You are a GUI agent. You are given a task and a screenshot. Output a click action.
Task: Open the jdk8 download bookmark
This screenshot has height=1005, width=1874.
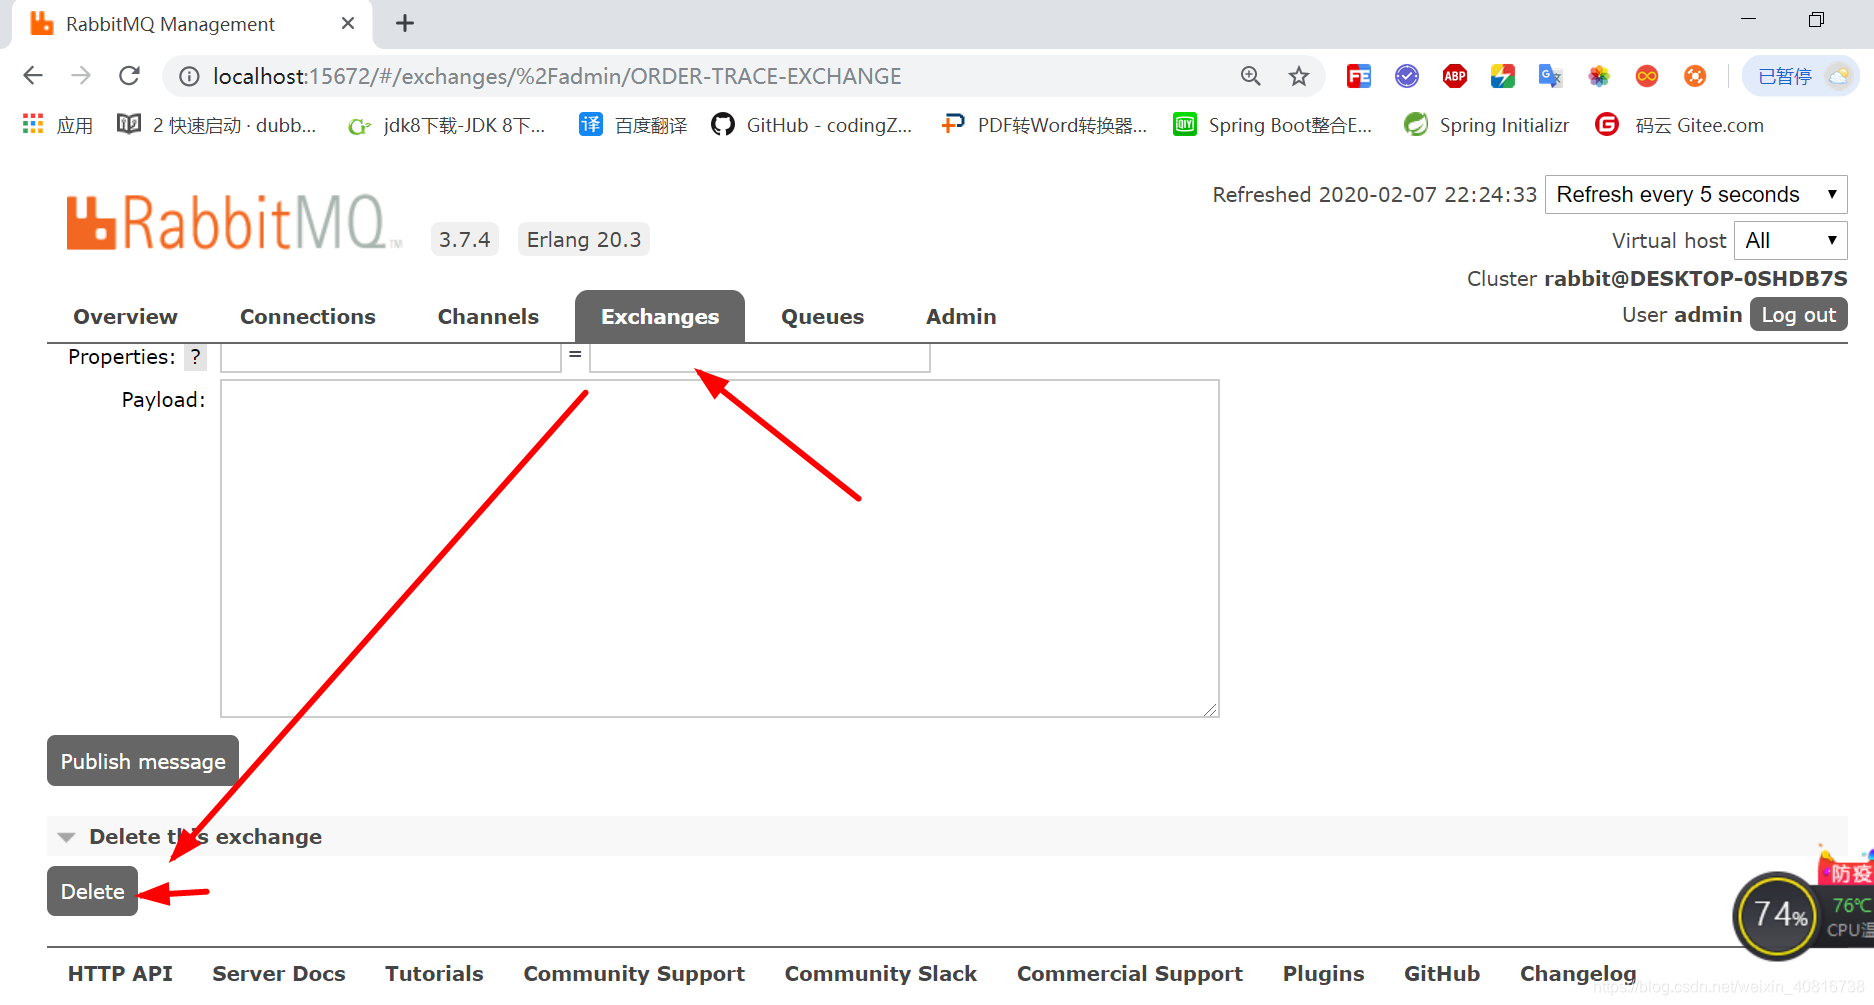click(x=446, y=125)
